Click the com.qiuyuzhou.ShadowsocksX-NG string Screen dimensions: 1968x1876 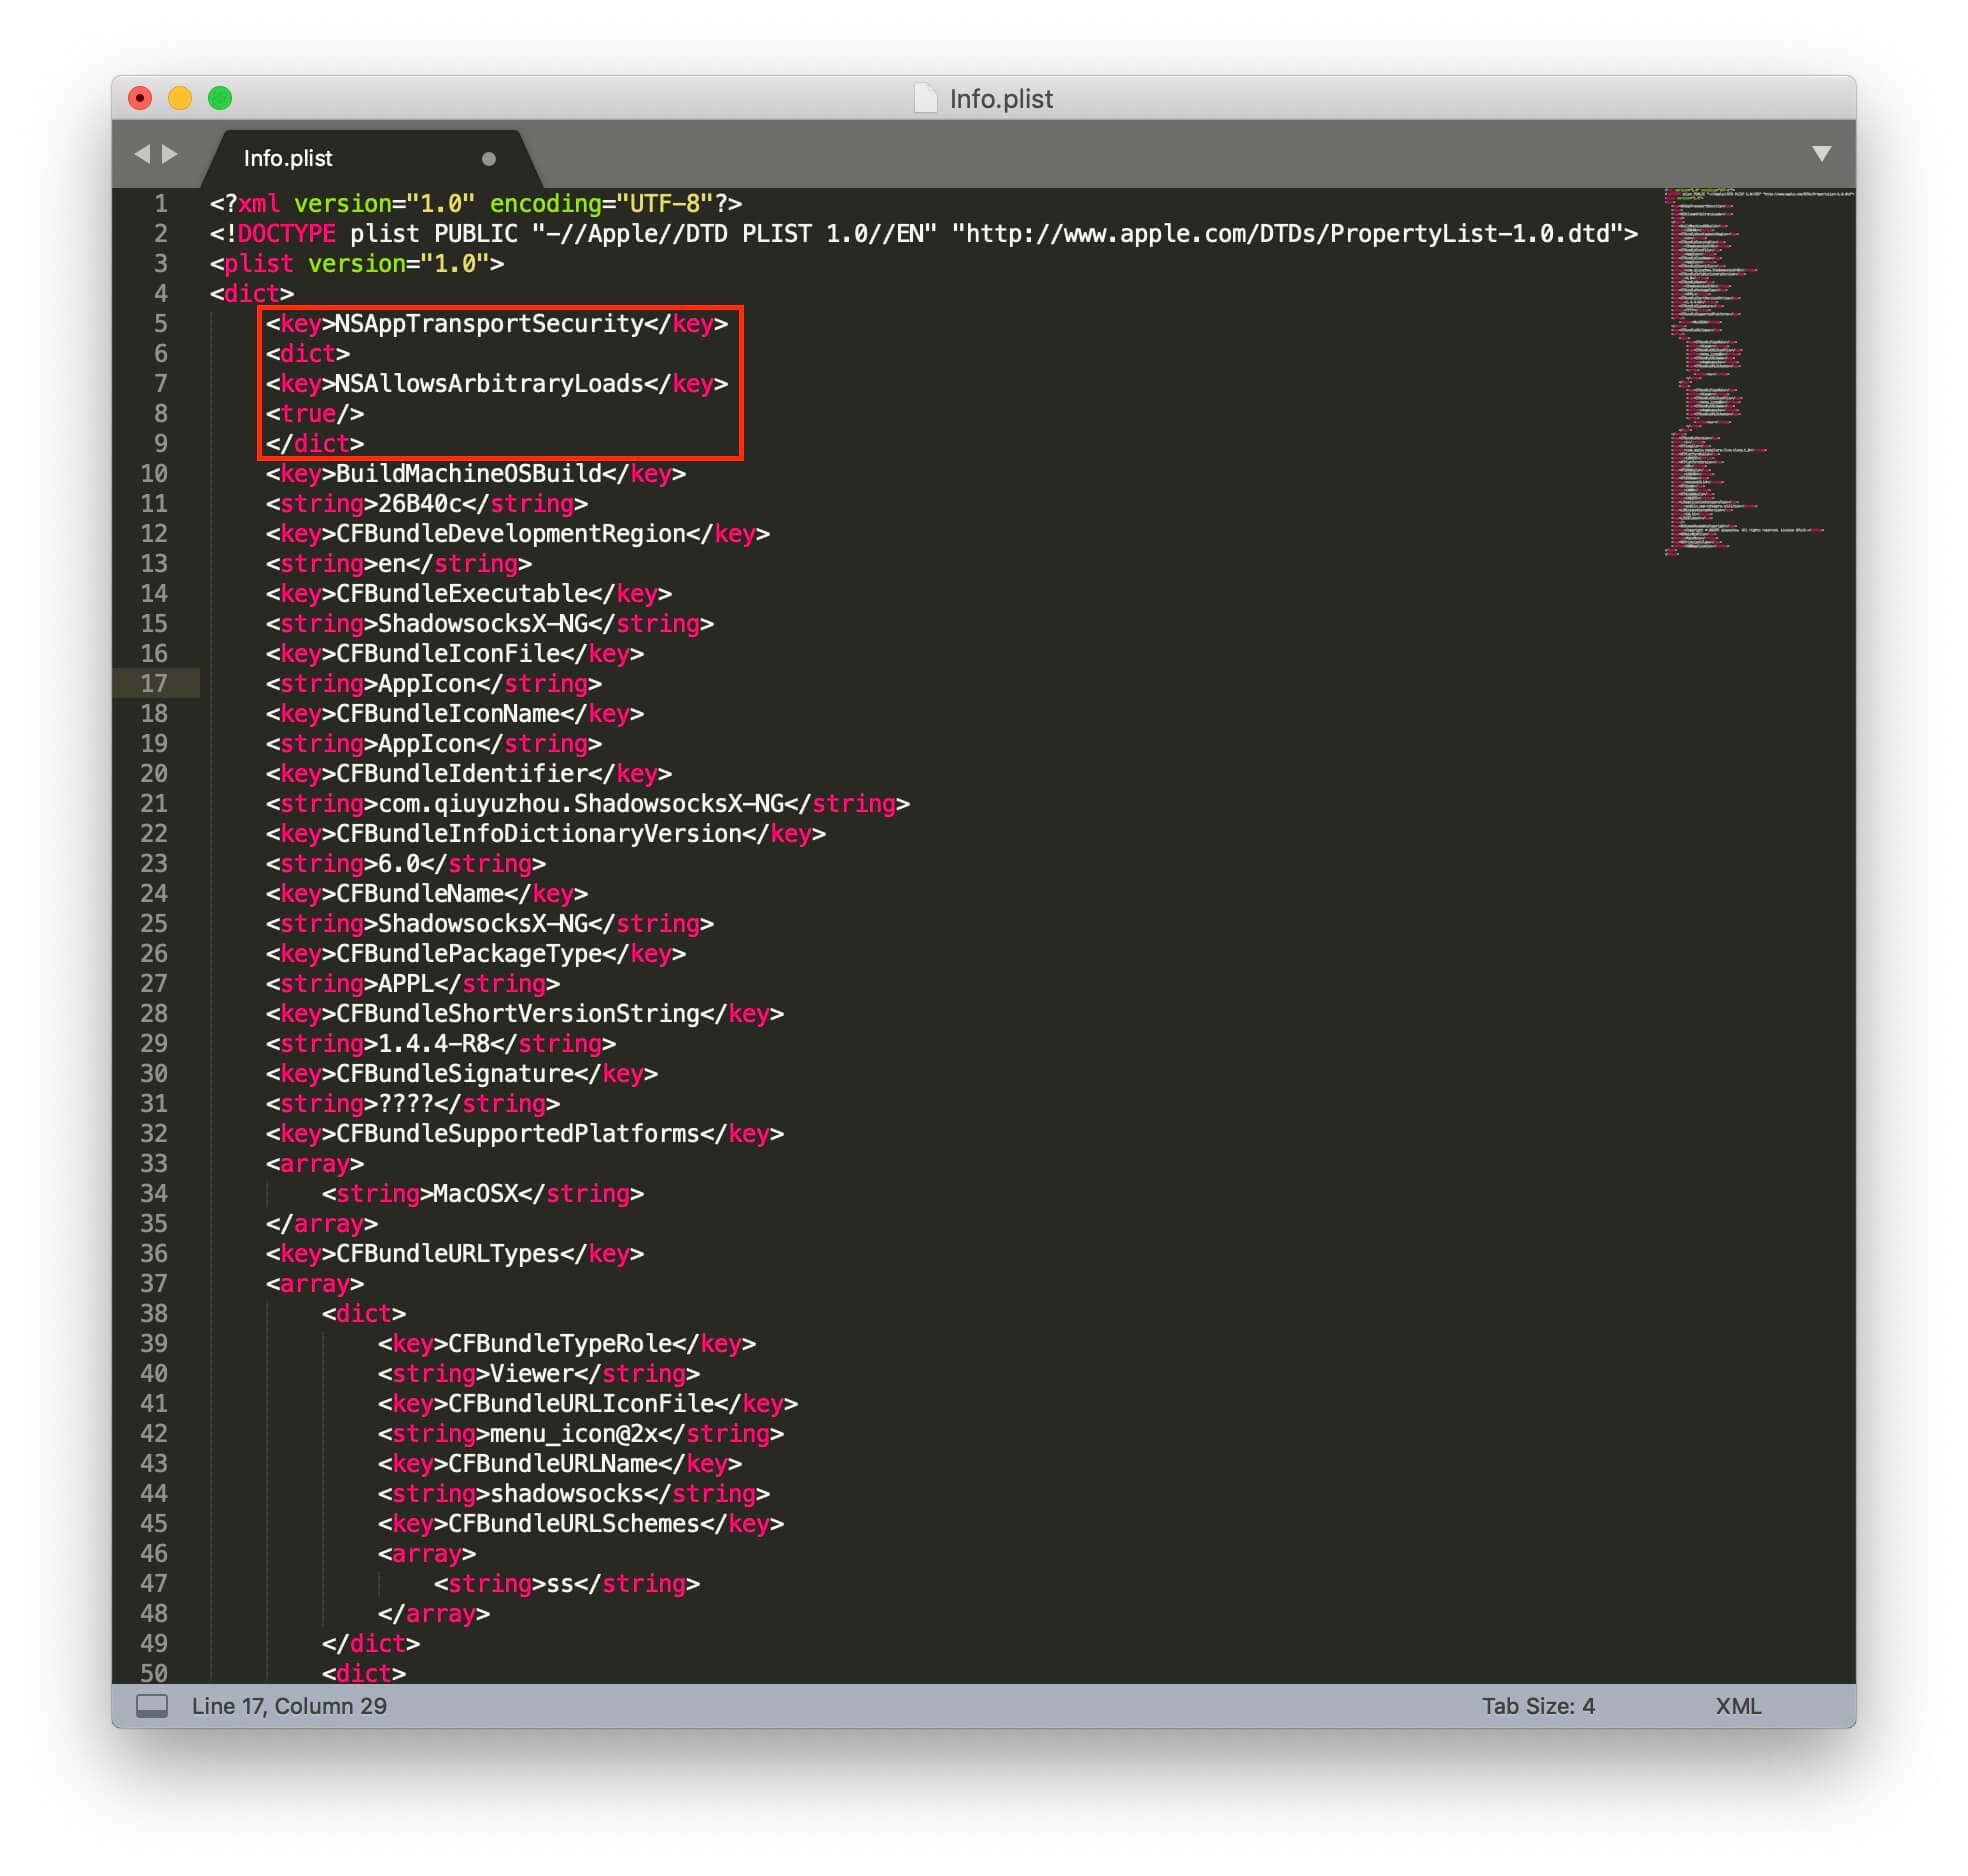(x=580, y=804)
